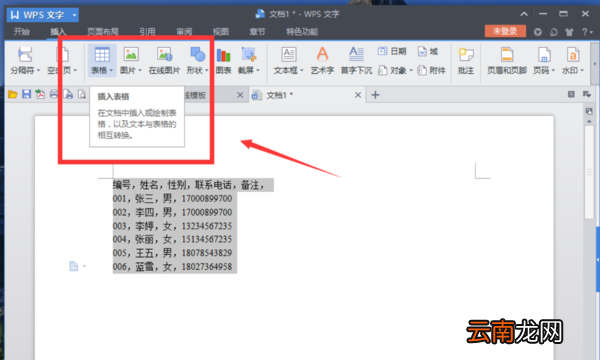Screen dimensions: 600x360
Task: Export to PDF from the quick toolbar
Action: 40,94
